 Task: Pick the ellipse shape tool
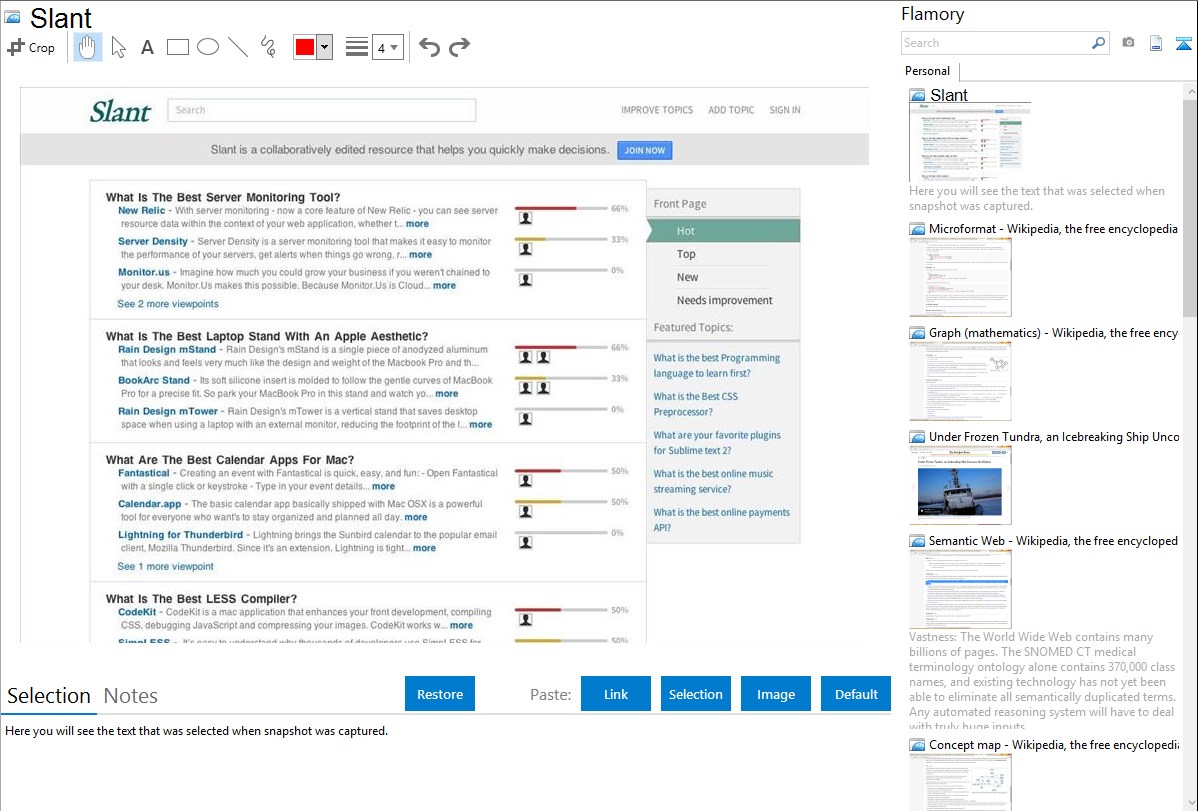click(x=208, y=47)
